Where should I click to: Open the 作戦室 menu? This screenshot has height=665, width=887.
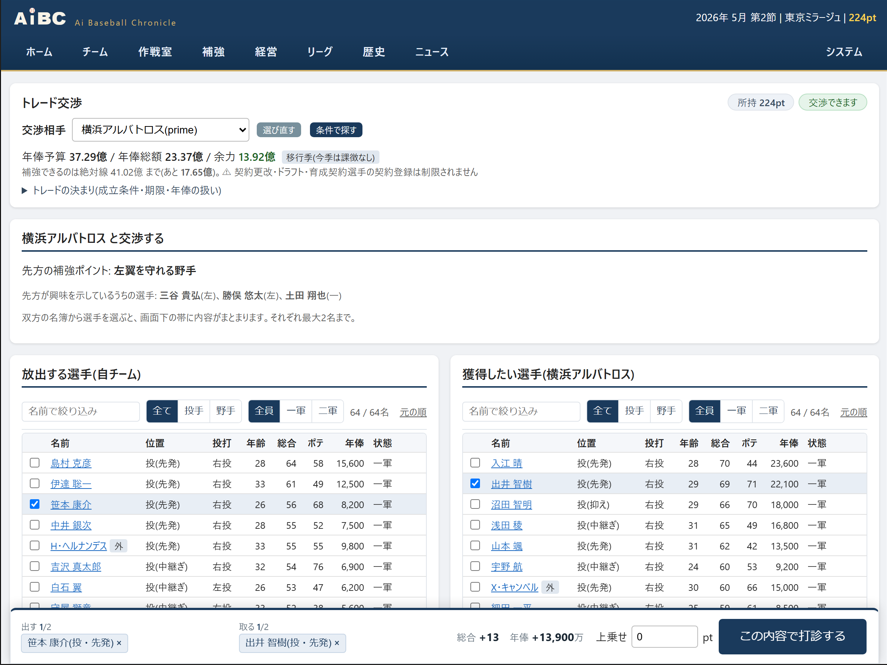pos(155,52)
